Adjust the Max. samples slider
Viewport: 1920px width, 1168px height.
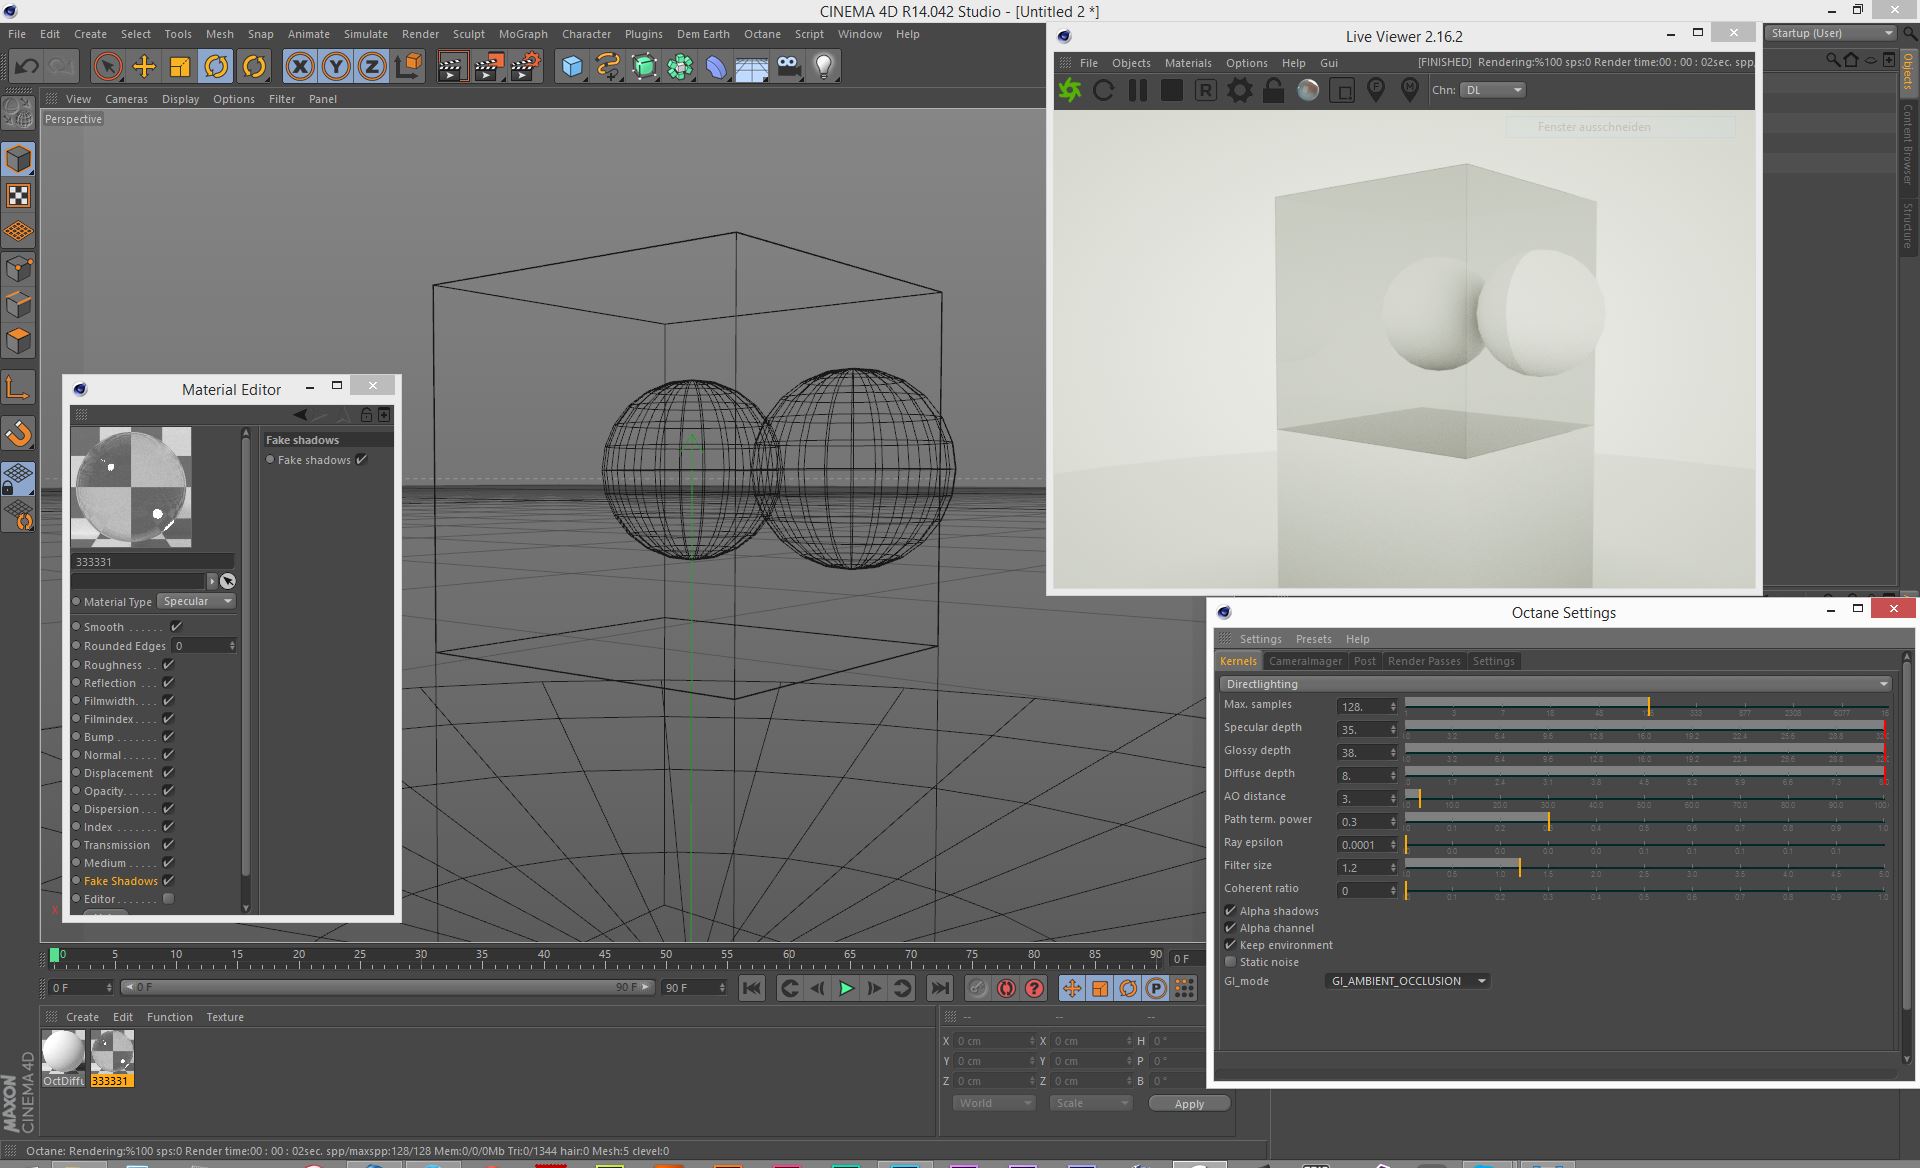pyautogui.click(x=1648, y=705)
